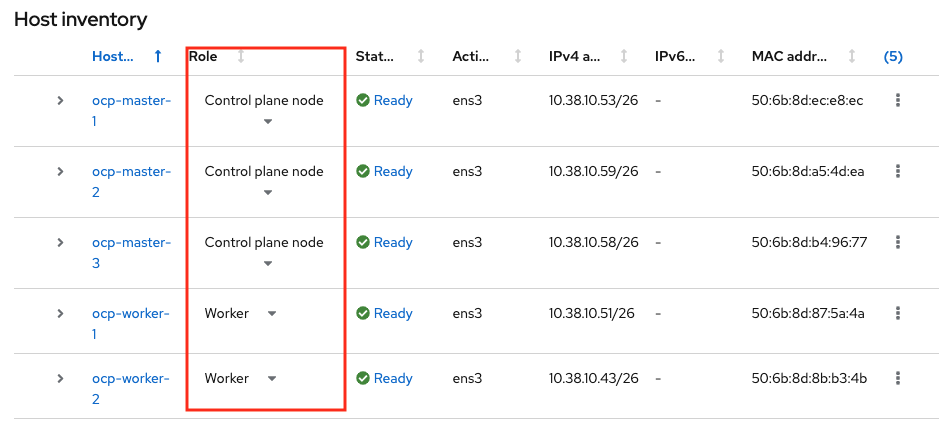
Task: Click Ready status of ocp-master-1
Action: point(392,100)
